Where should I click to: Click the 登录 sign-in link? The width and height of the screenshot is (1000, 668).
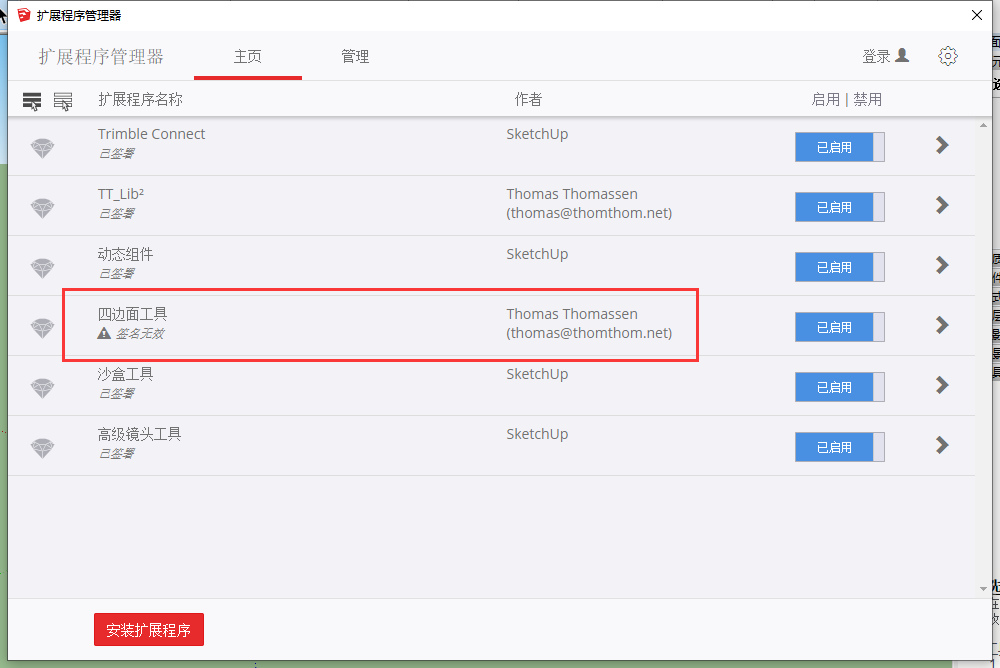885,56
